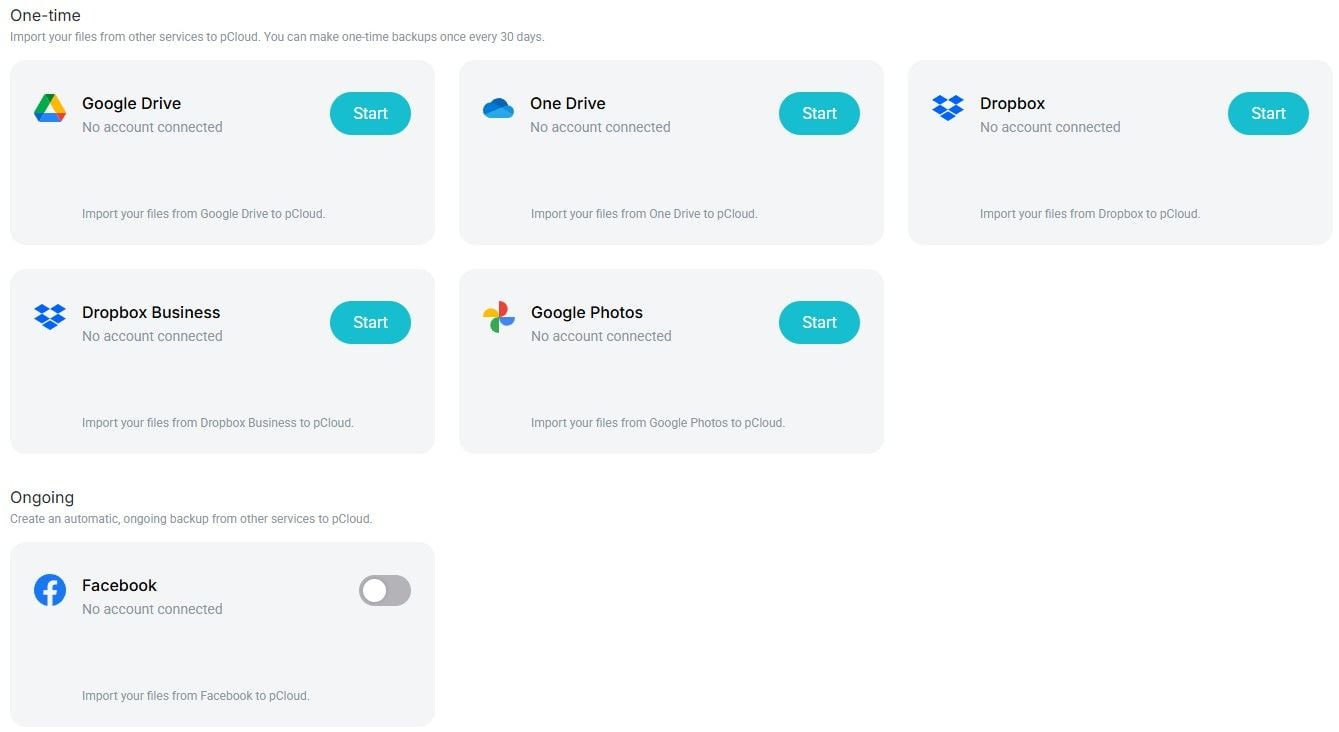Click the Google Drive icon
Image resolution: width=1339 pixels, height=732 pixels.
coord(49,107)
